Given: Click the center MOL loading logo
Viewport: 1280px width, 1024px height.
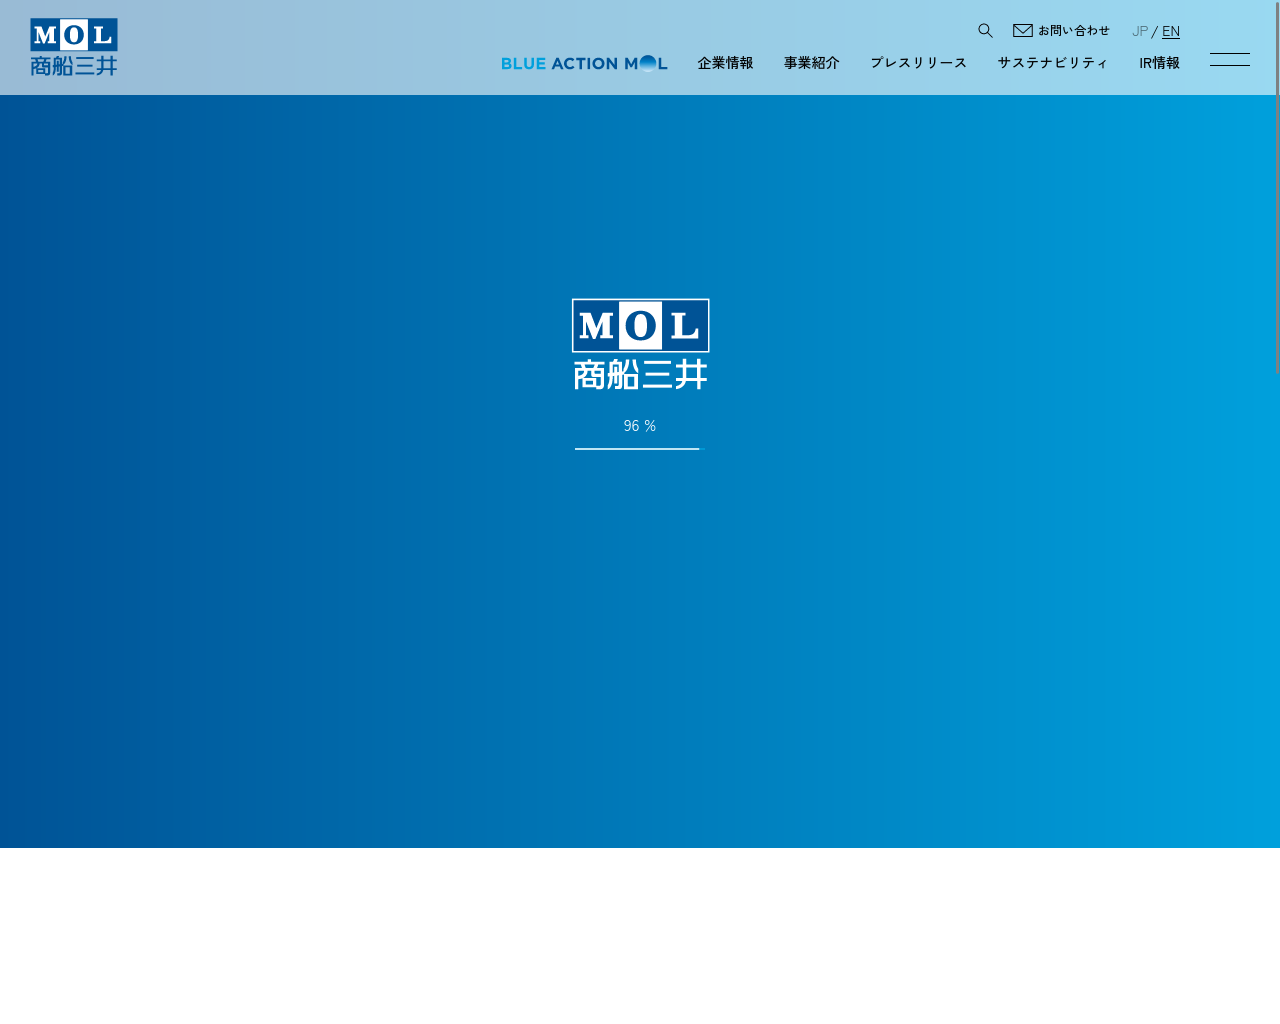Looking at the screenshot, I should click(x=640, y=344).
